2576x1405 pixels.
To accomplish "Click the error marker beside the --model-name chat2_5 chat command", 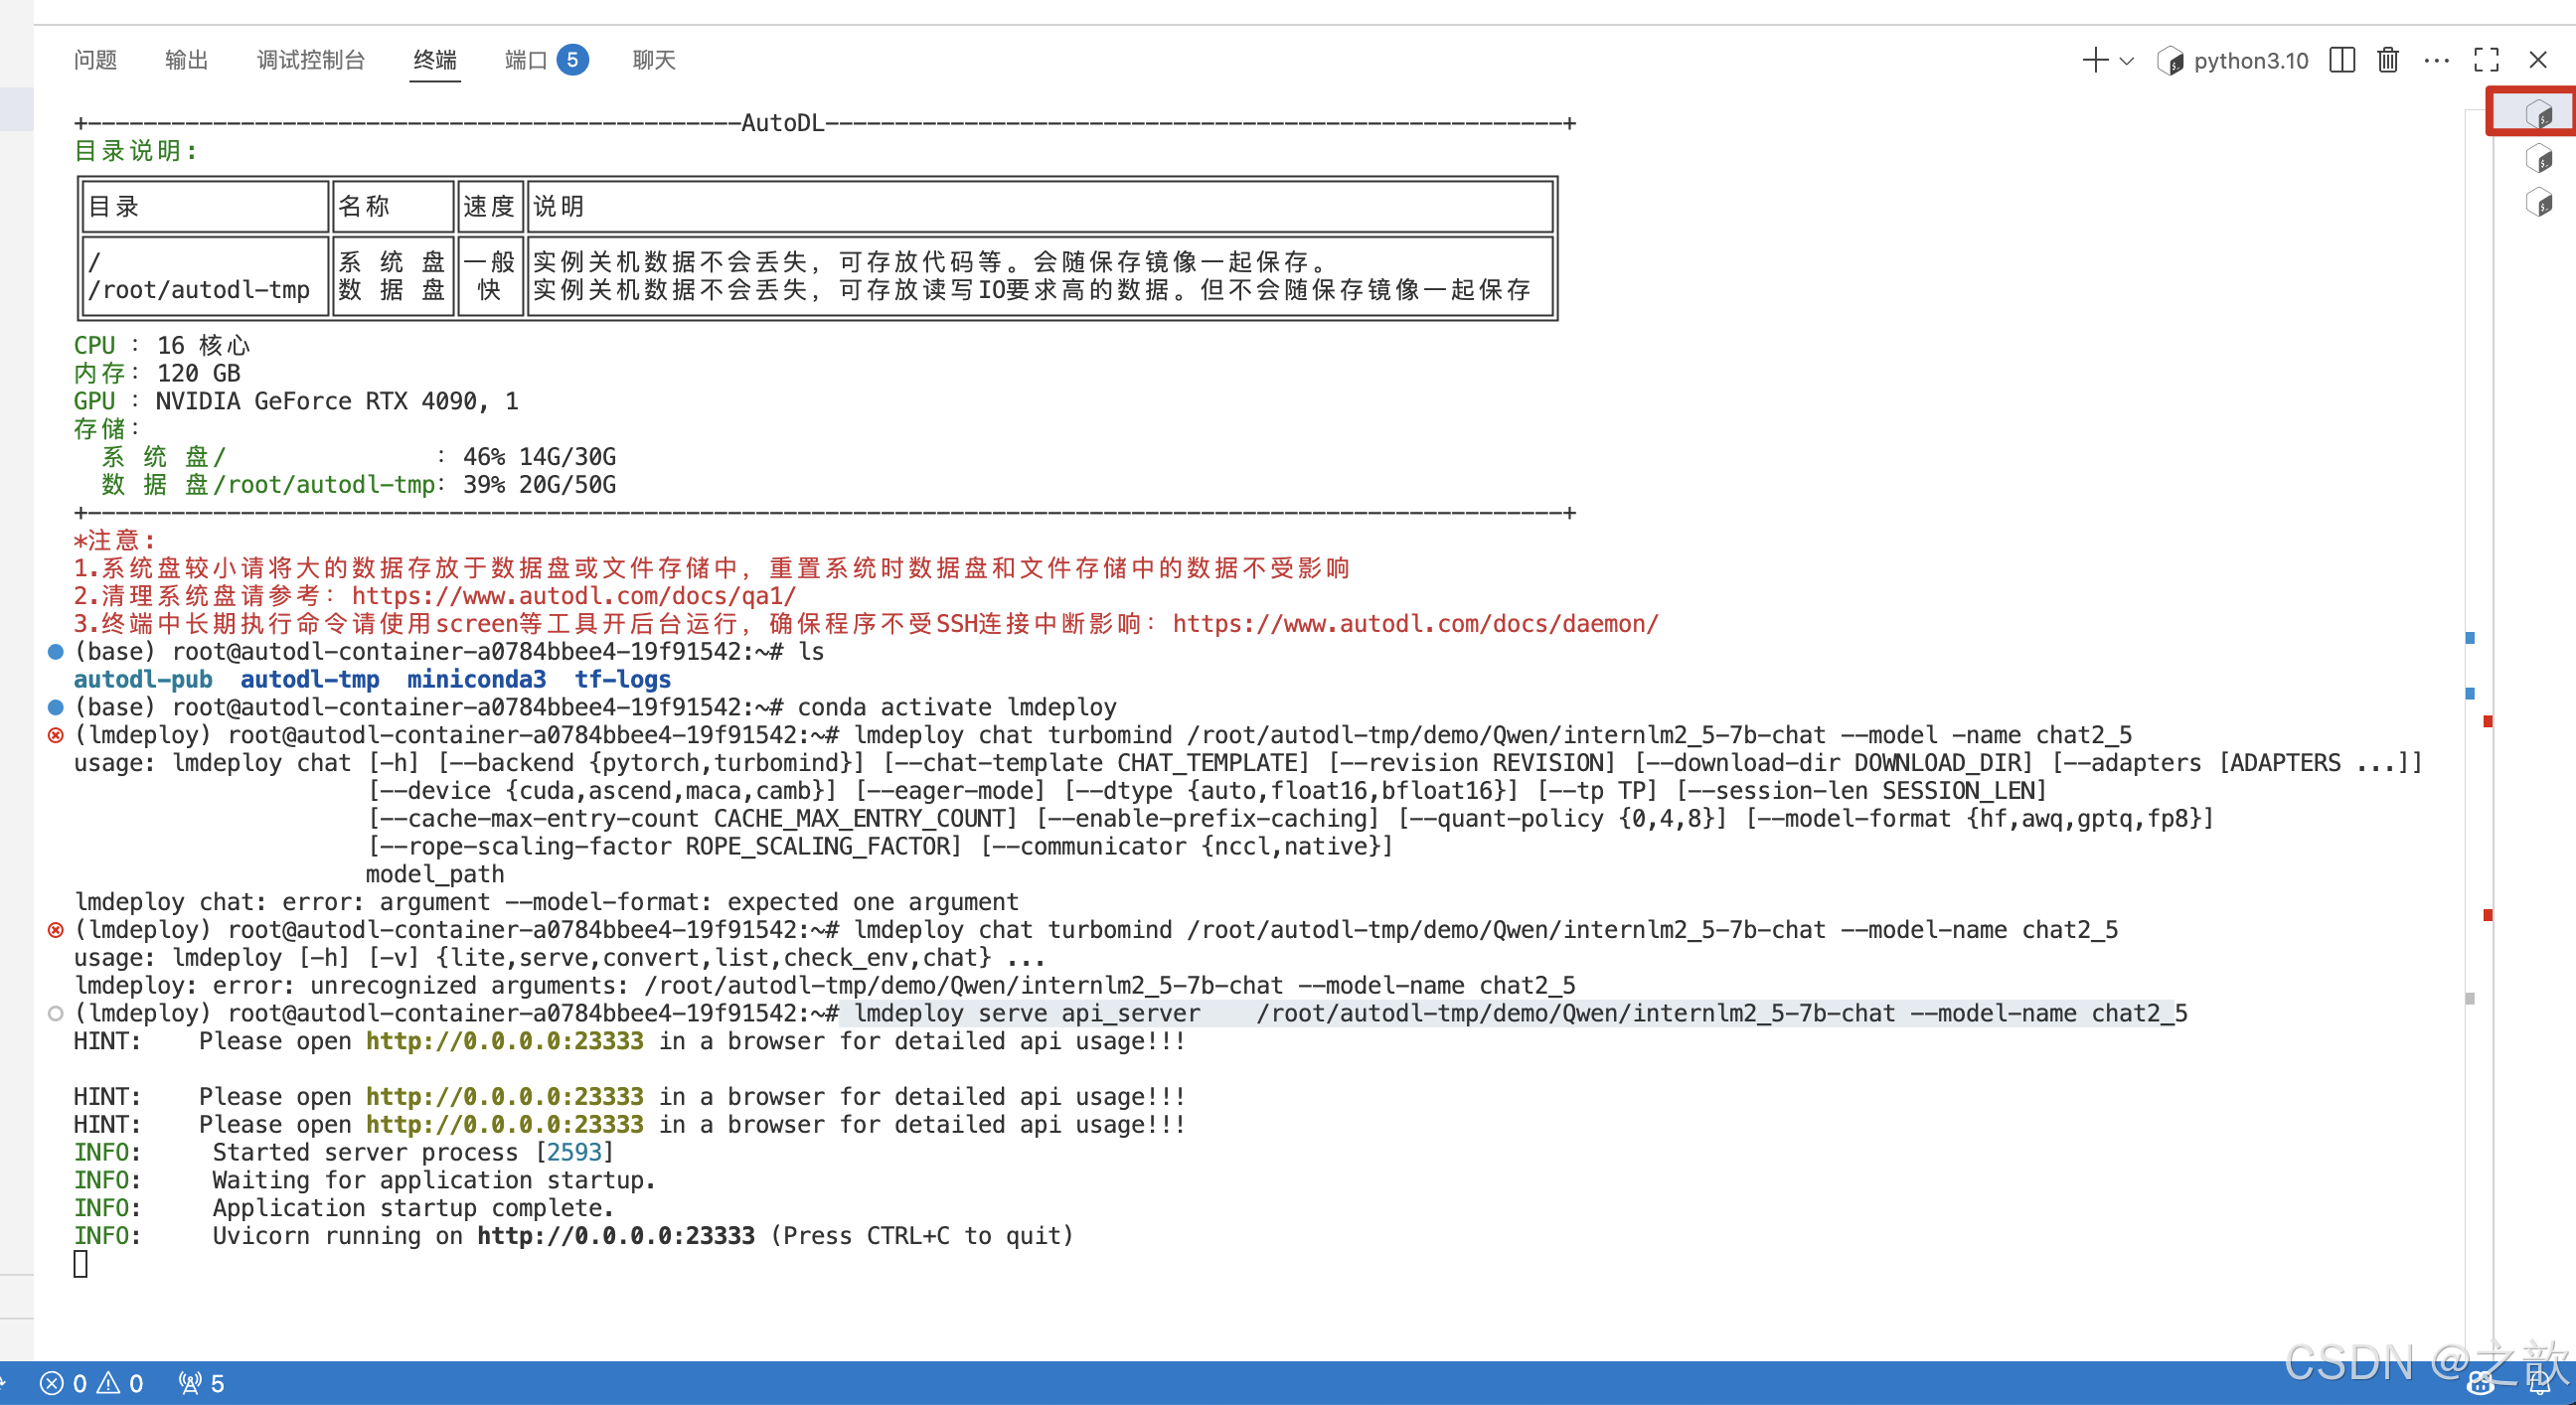I will 56,930.
